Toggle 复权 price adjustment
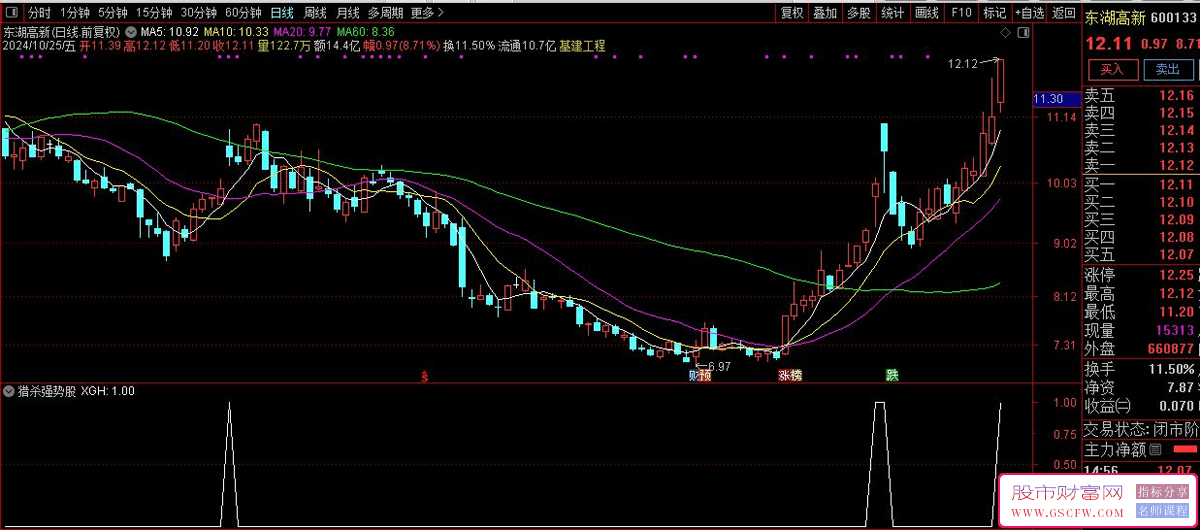The height and width of the screenshot is (530, 1200). coord(792,13)
